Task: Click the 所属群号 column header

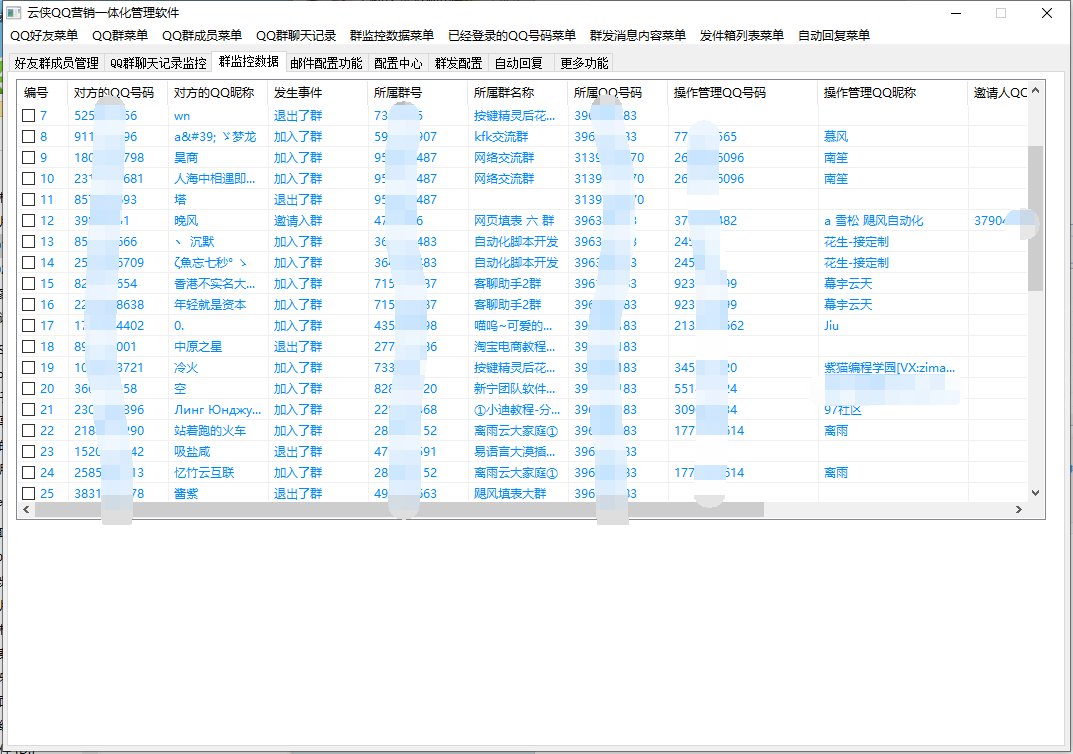Action: point(417,92)
